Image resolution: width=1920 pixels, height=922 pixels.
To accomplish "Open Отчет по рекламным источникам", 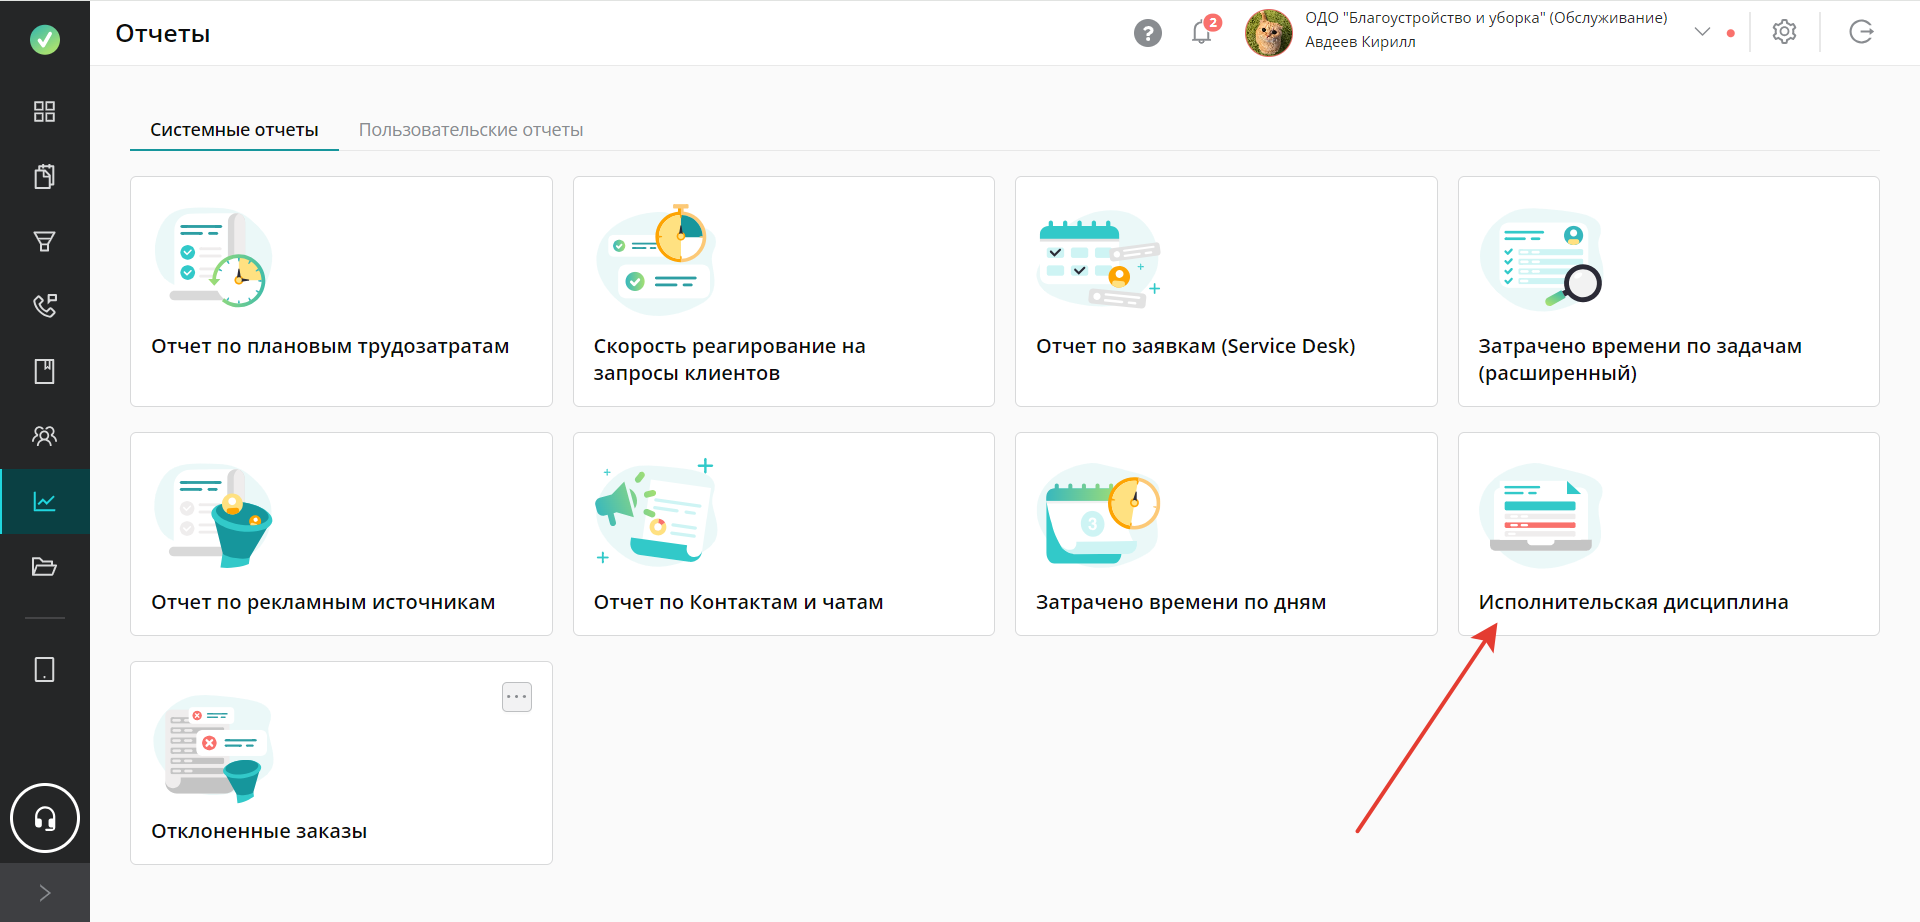I will [341, 534].
